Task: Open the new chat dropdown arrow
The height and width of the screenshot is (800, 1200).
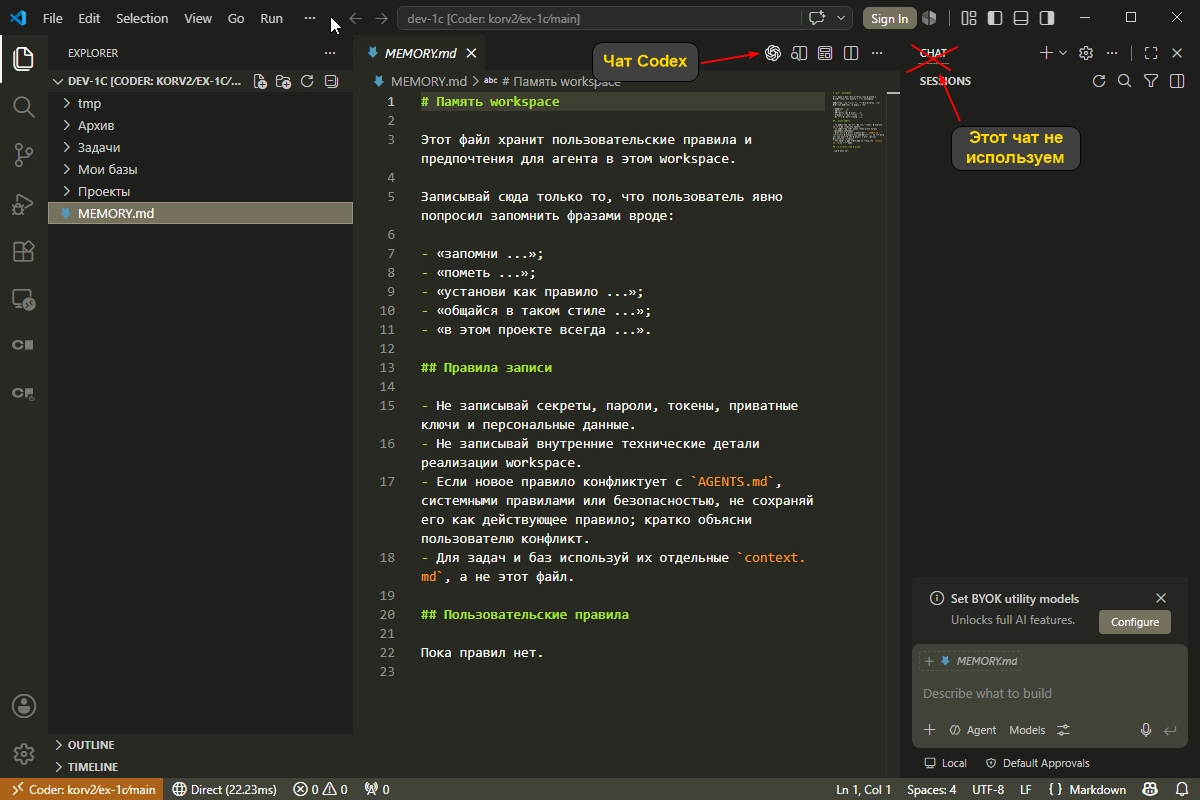Action: tap(1063, 53)
